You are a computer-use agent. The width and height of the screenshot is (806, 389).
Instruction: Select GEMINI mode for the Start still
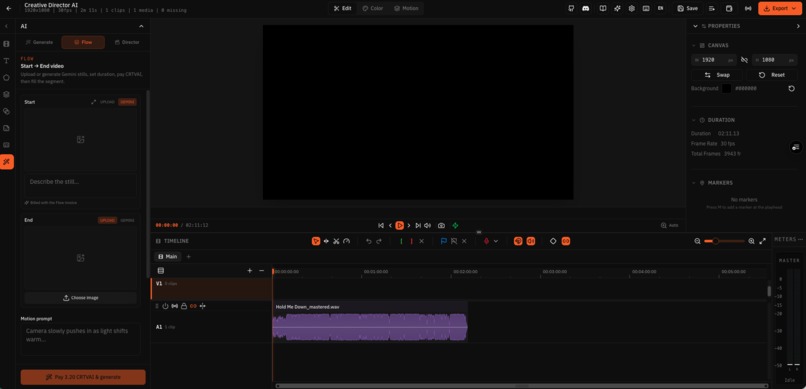[x=127, y=102]
